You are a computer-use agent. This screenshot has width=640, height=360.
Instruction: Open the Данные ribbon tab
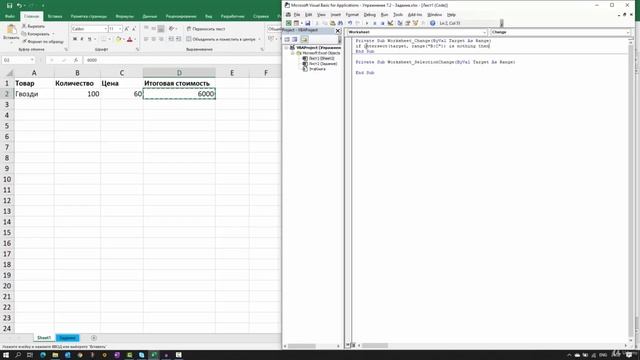tap(150, 16)
